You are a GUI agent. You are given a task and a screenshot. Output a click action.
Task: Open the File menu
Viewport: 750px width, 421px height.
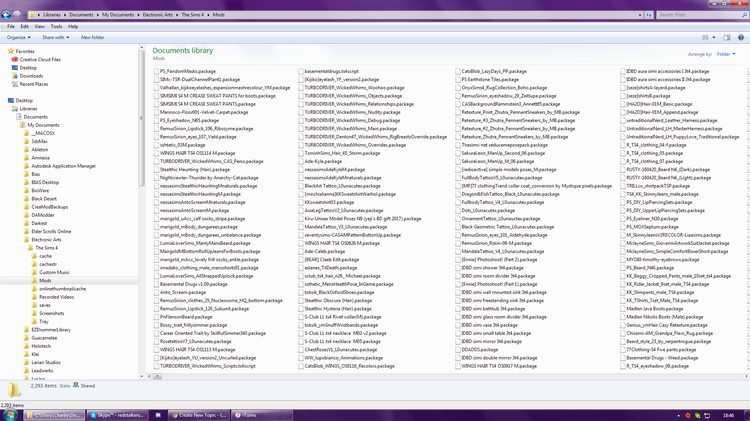(11, 26)
